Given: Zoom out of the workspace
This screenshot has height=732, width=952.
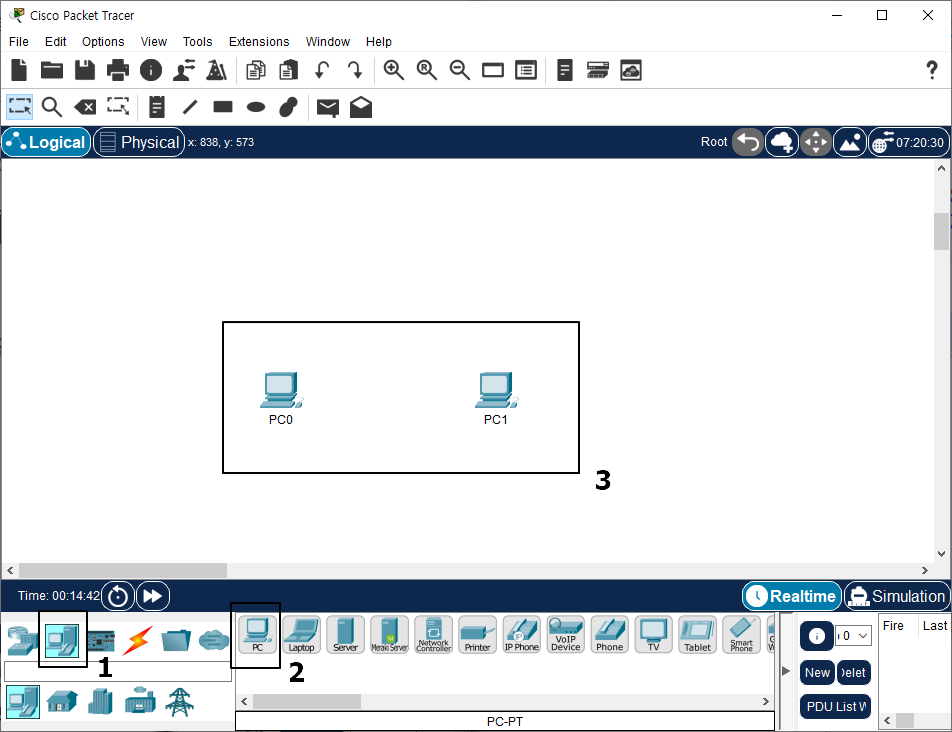Looking at the screenshot, I should tap(460, 70).
